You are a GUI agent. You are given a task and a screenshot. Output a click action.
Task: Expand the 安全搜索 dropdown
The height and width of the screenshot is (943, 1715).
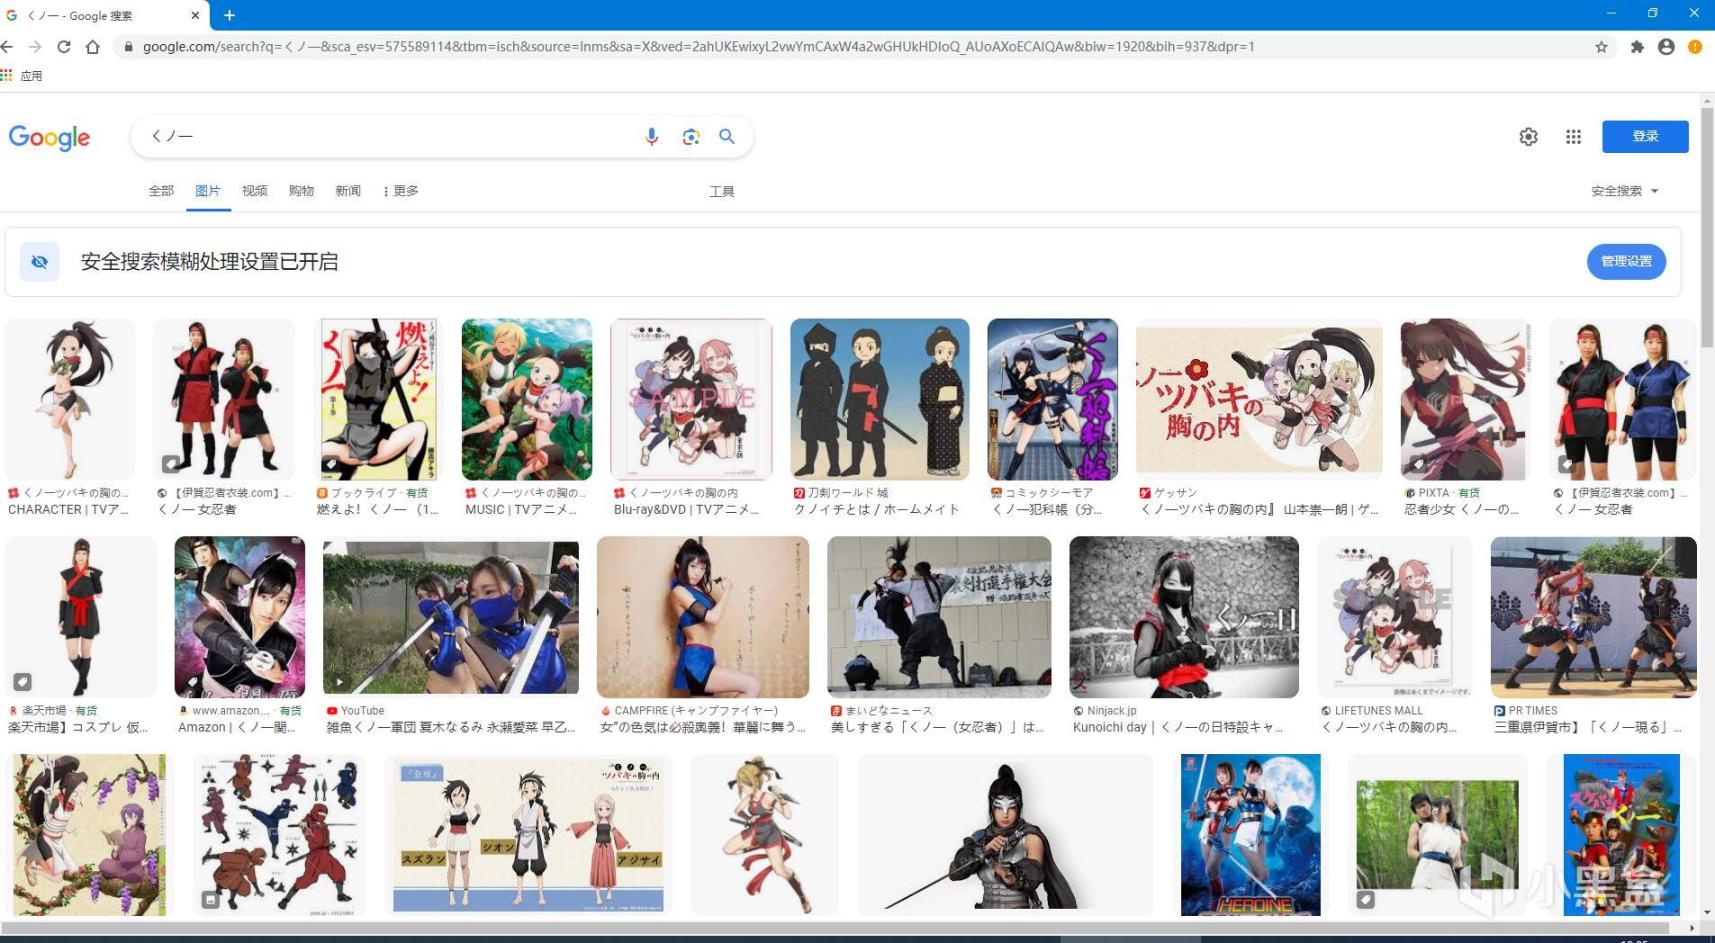pyautogui.click(x=1625, y=191)
